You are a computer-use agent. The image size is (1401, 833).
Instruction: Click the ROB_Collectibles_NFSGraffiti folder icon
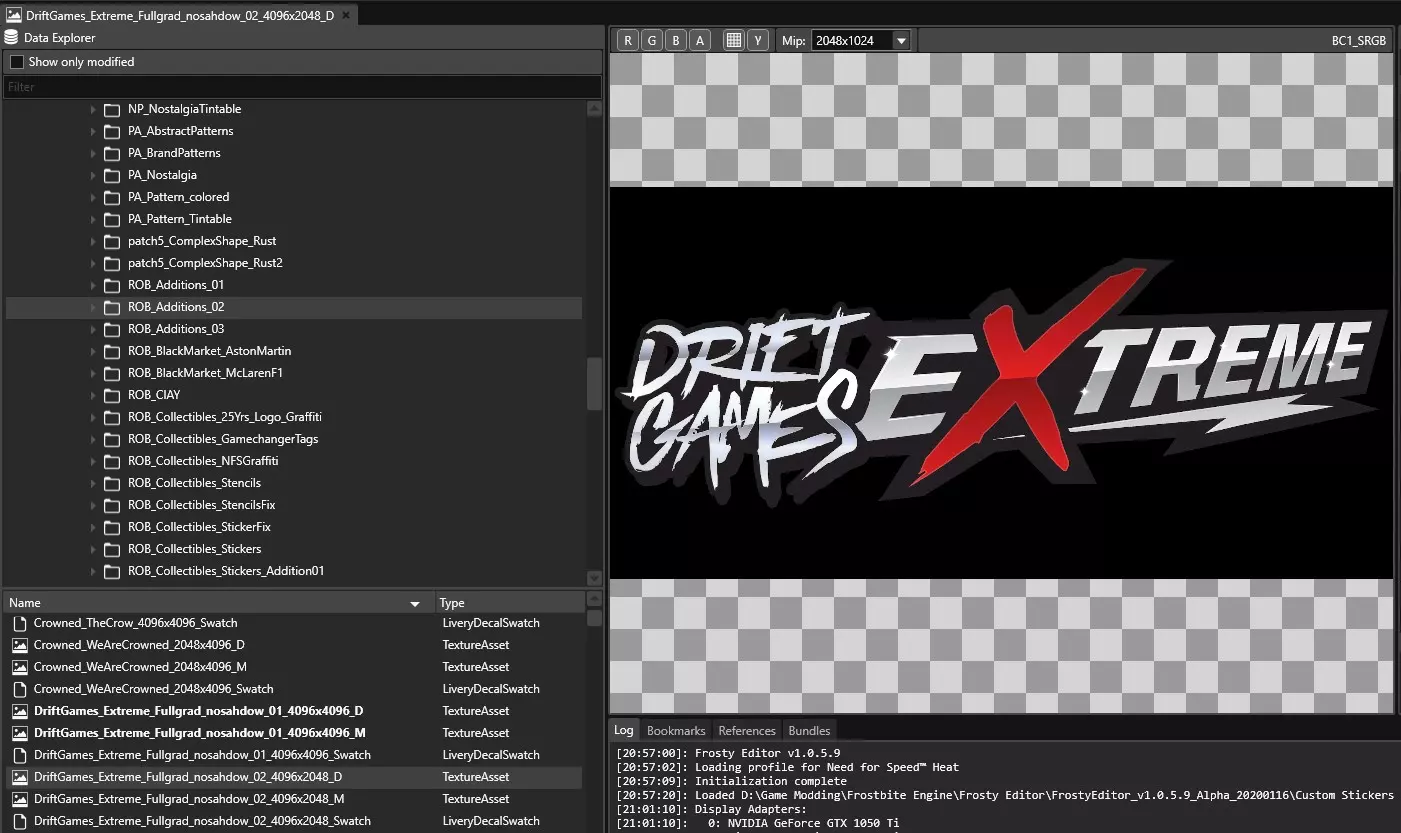[x=112, y=461]
